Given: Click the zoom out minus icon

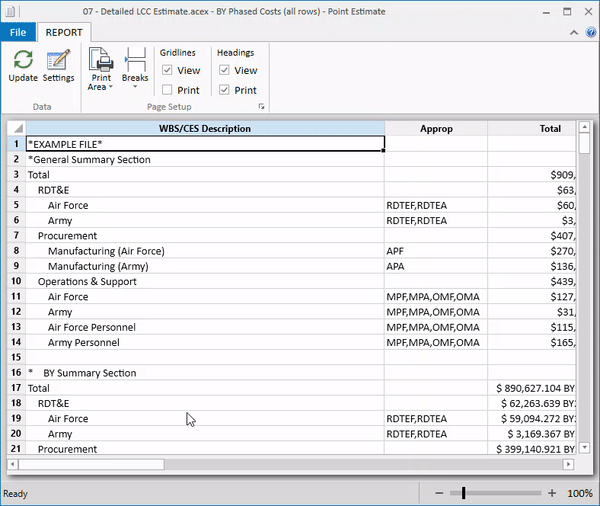Looking at the screenshot, I should coord(441,493).
